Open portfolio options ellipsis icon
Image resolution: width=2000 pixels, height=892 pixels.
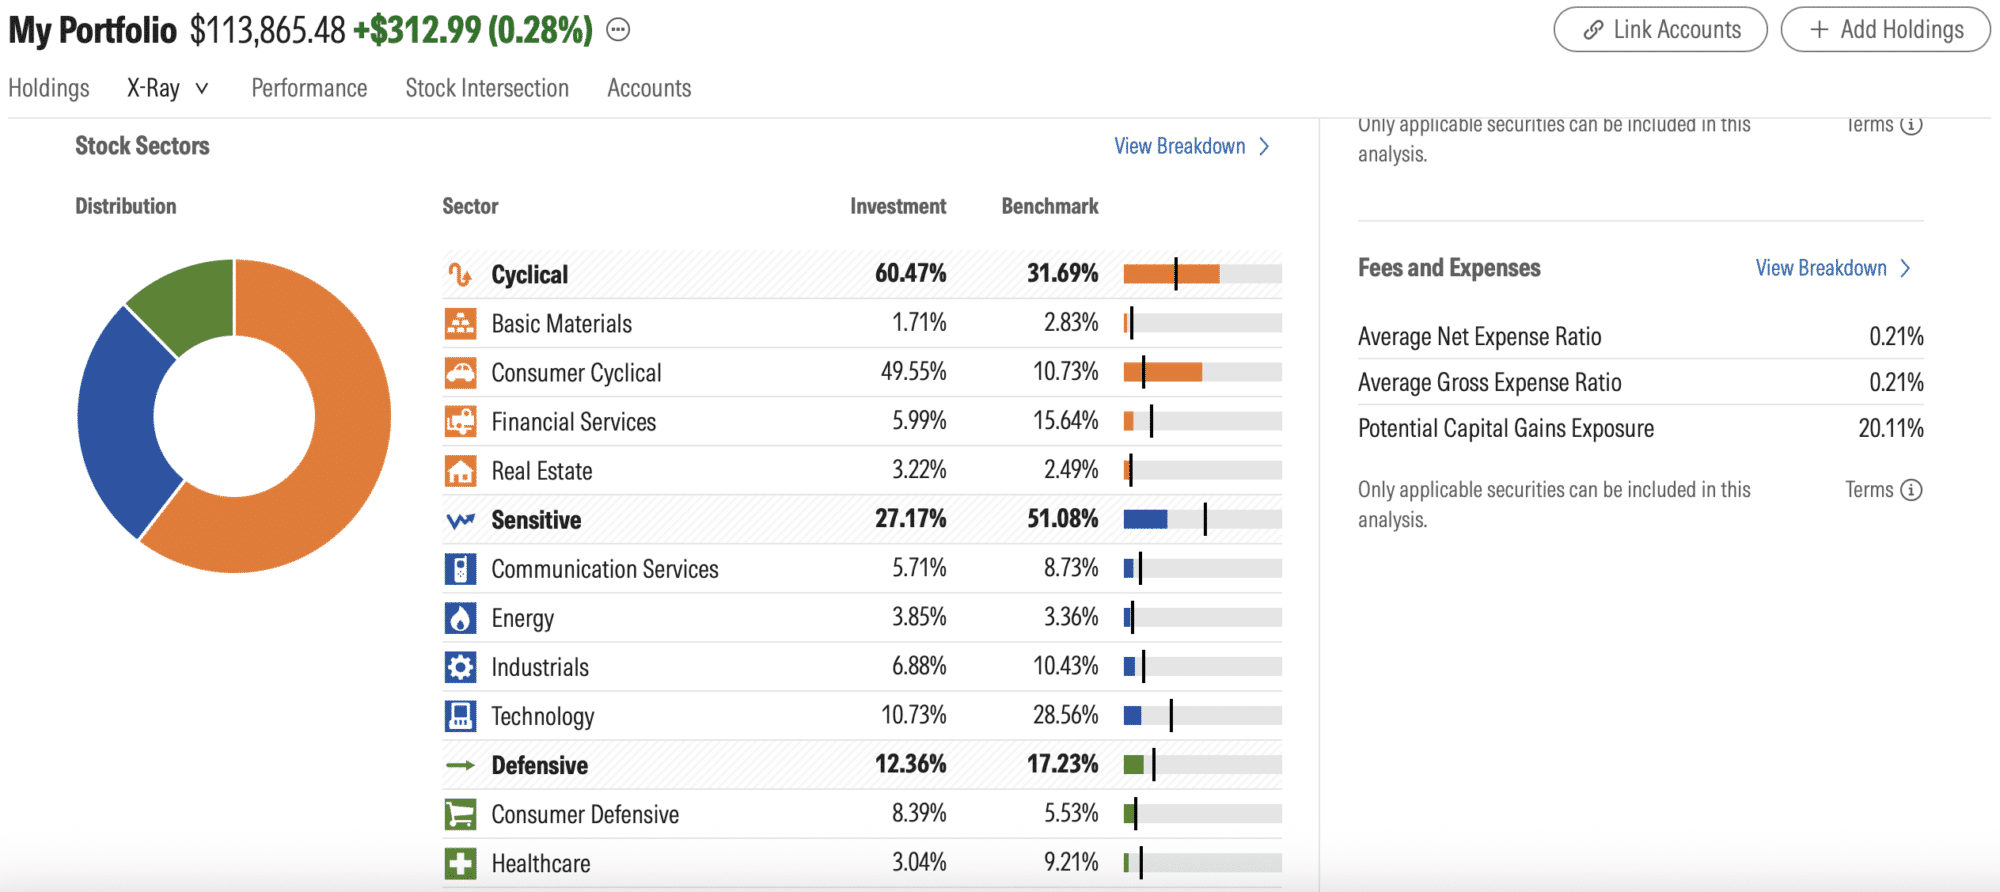(x=618, y=30)
